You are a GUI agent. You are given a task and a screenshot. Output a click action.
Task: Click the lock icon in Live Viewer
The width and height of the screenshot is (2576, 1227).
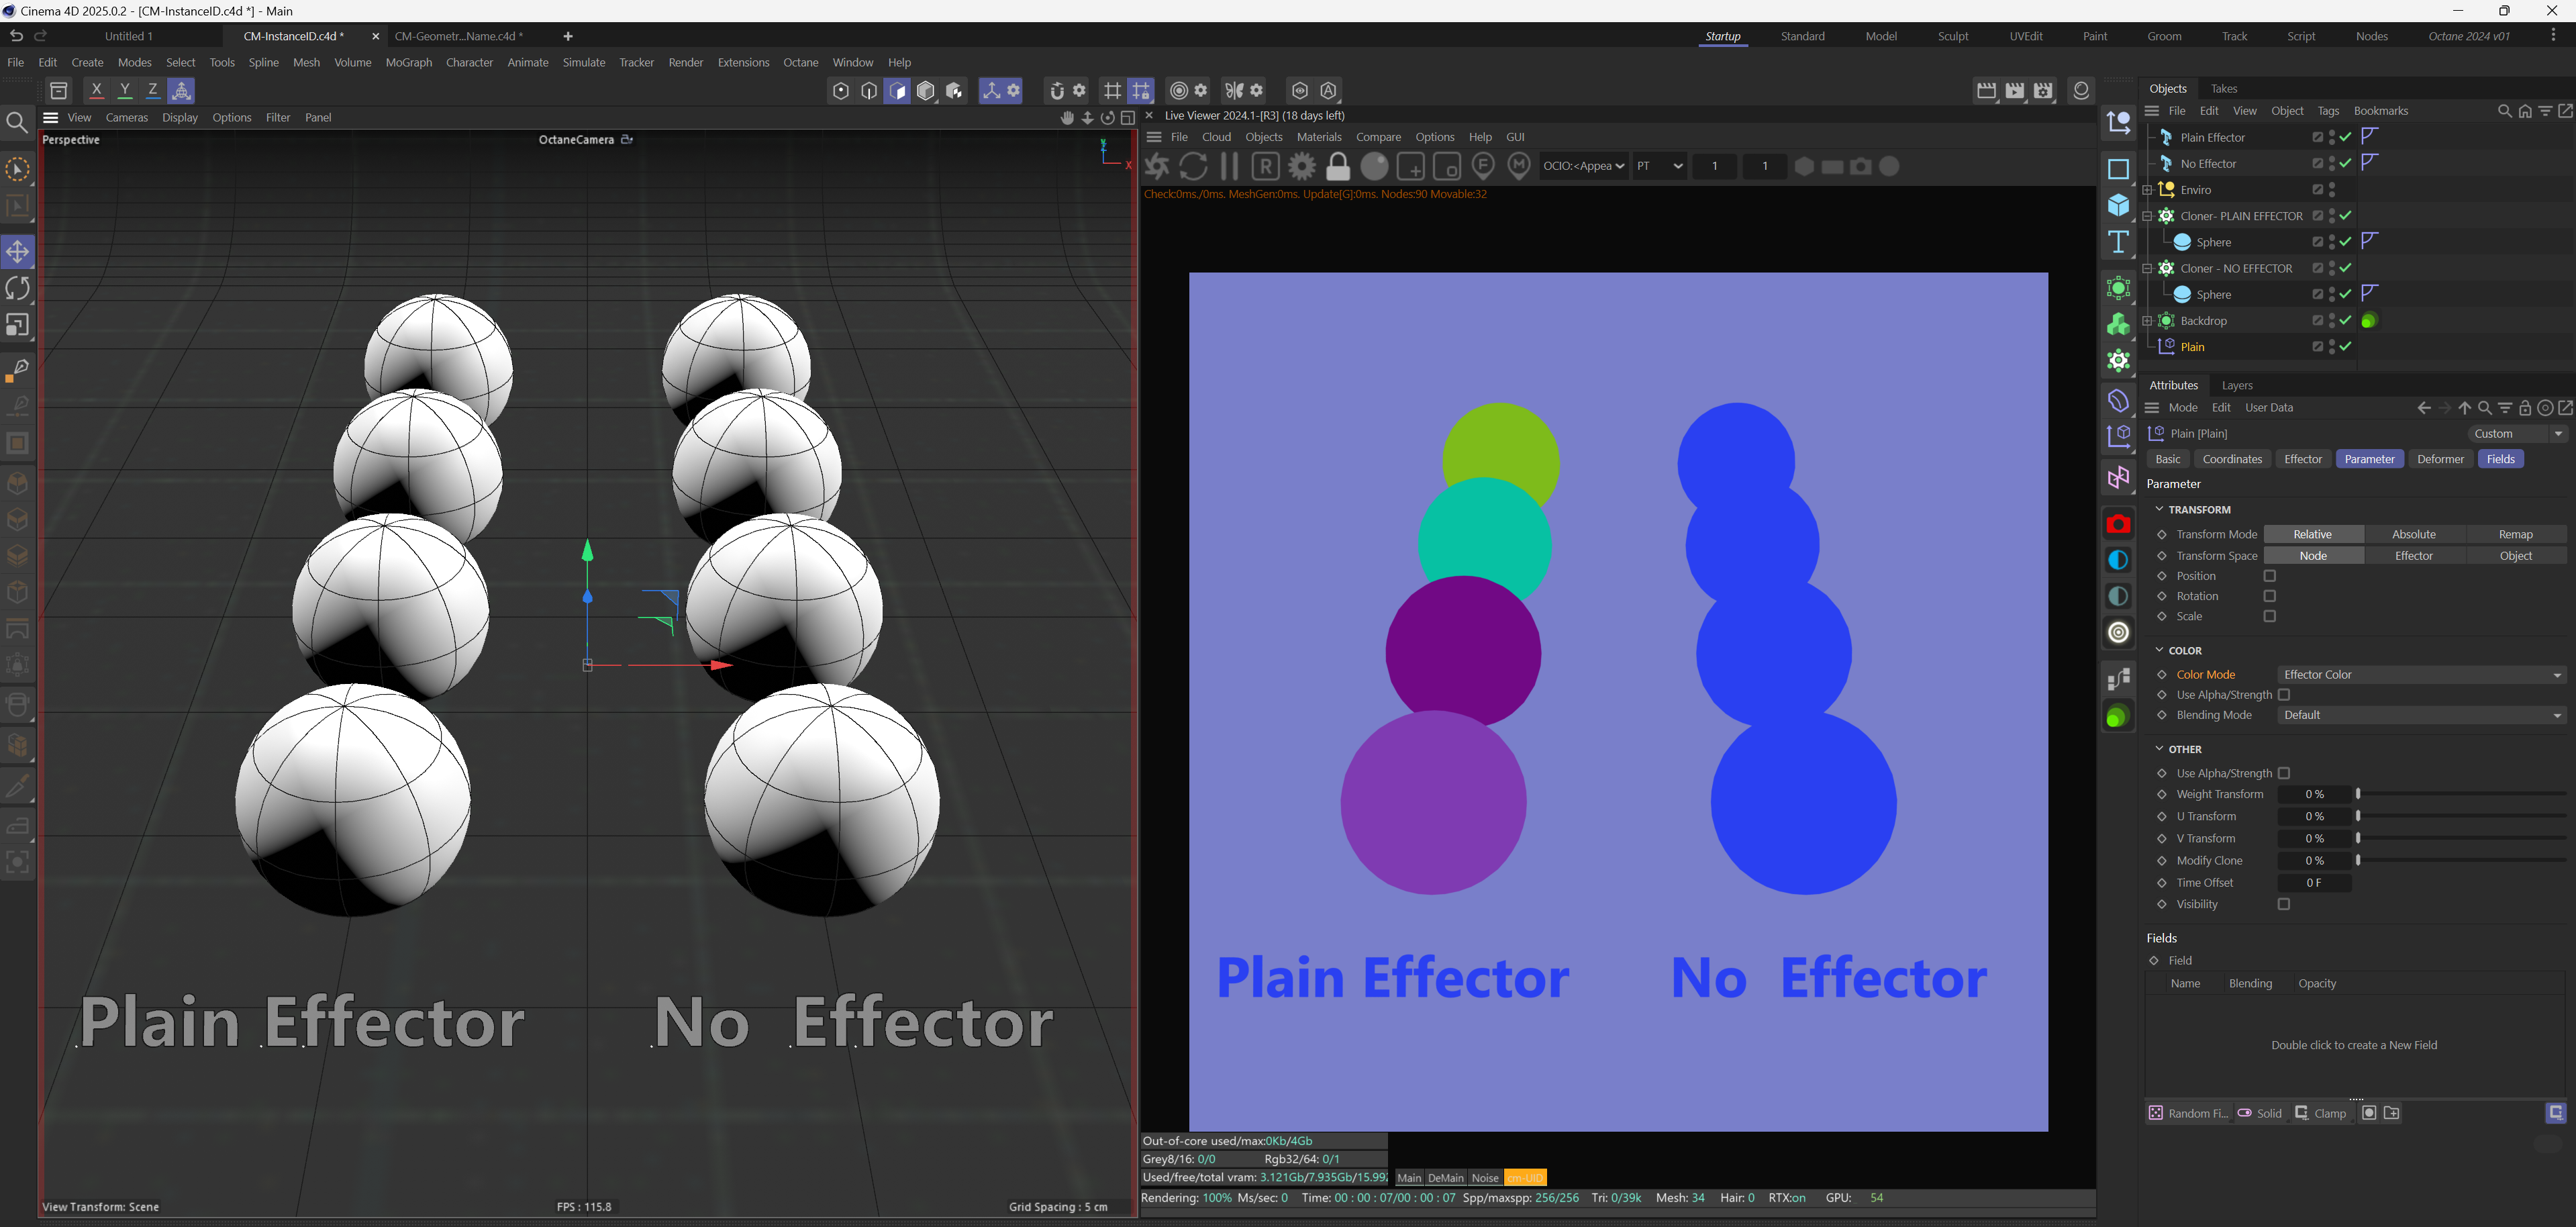[1338, 166]
